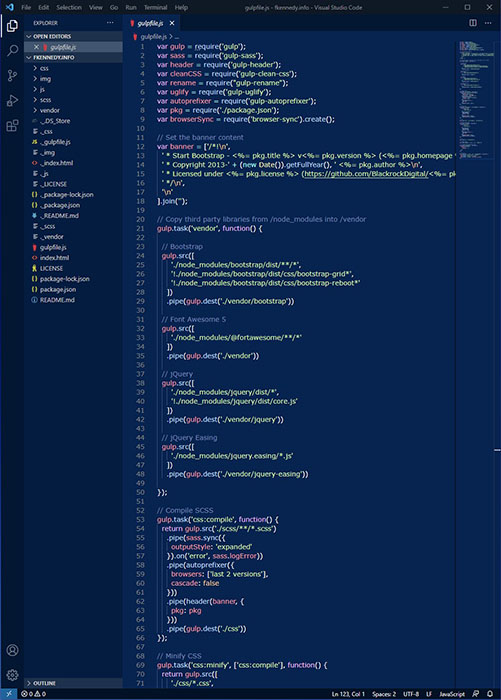Collapse the FKENNEDY.INFO folder section
501x700 pixels.
[74, 58]
